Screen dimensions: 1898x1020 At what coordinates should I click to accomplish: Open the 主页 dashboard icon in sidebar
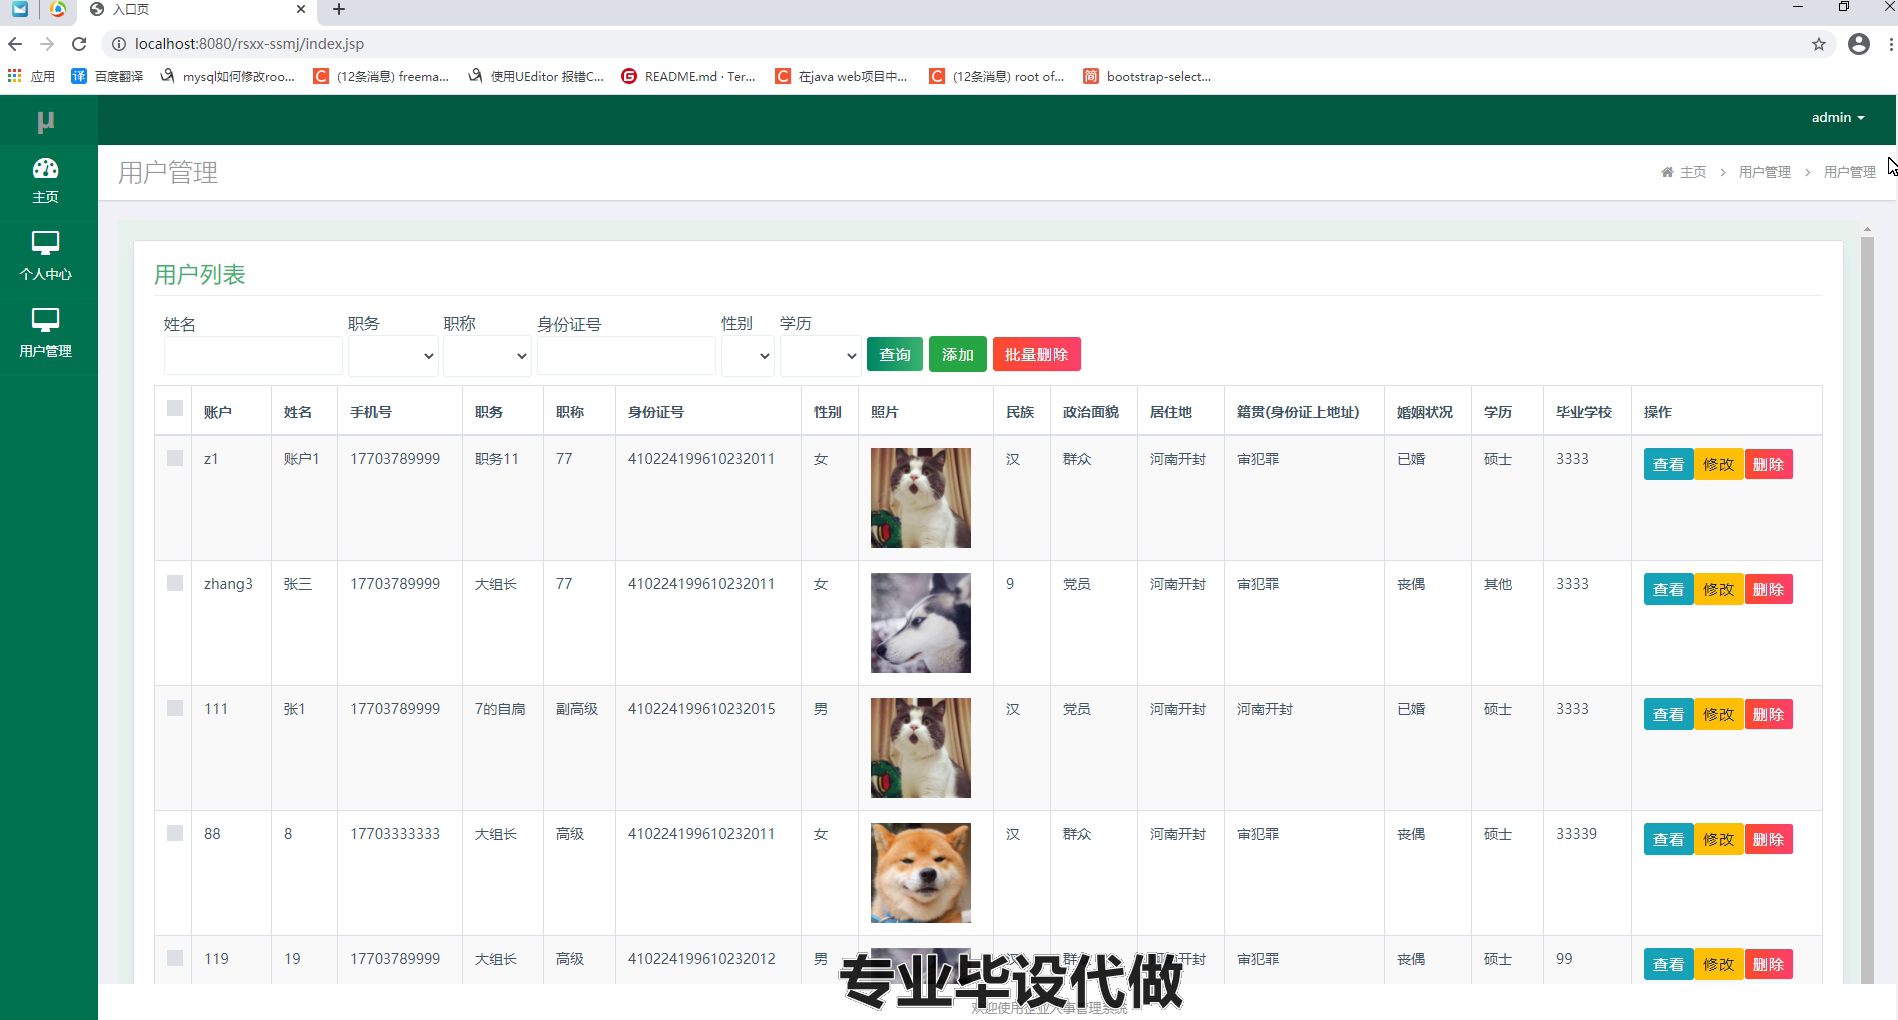(x=46, y=169)
